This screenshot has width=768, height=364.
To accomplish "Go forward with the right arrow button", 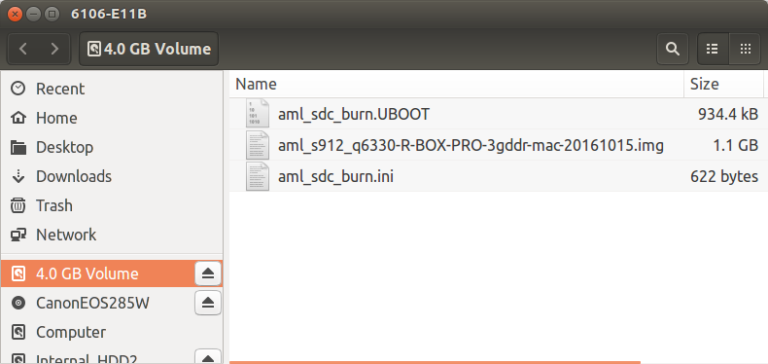I will point(54,49).
